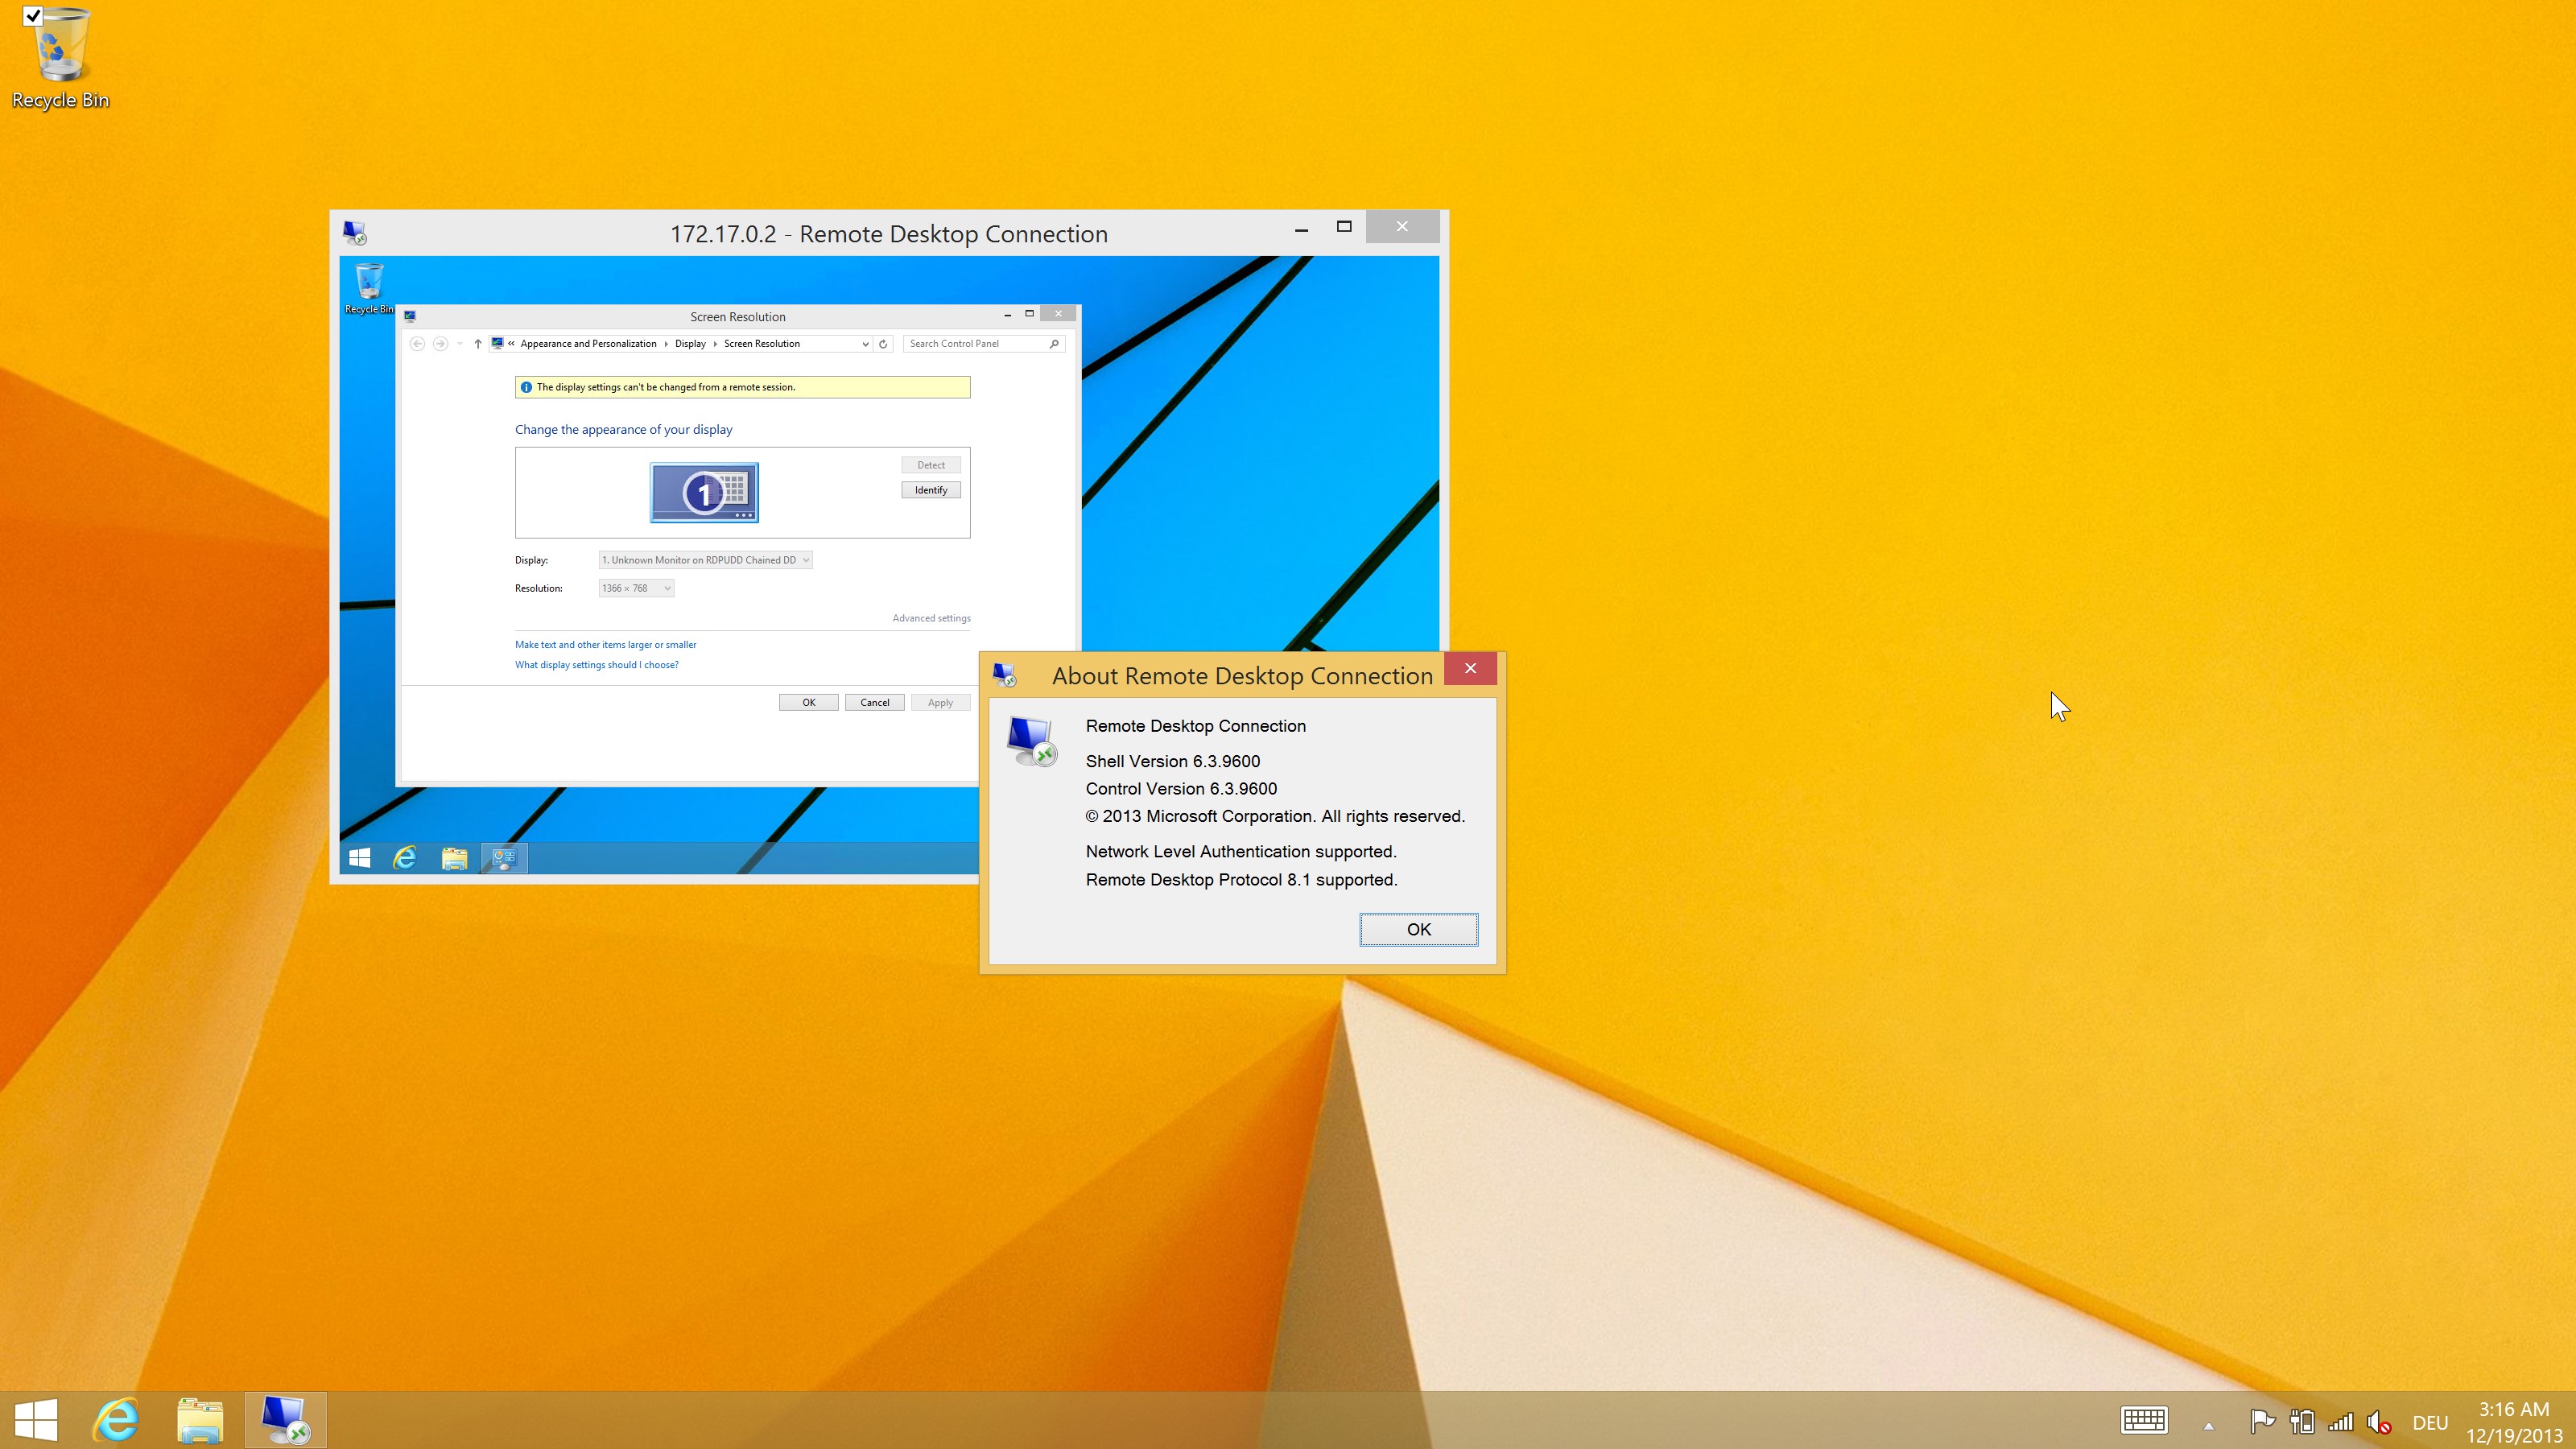The height and width of the screenshot is (1449, 2576).
Task: Open Recycle Bin inside the remote session
Action: pos(369,289)
